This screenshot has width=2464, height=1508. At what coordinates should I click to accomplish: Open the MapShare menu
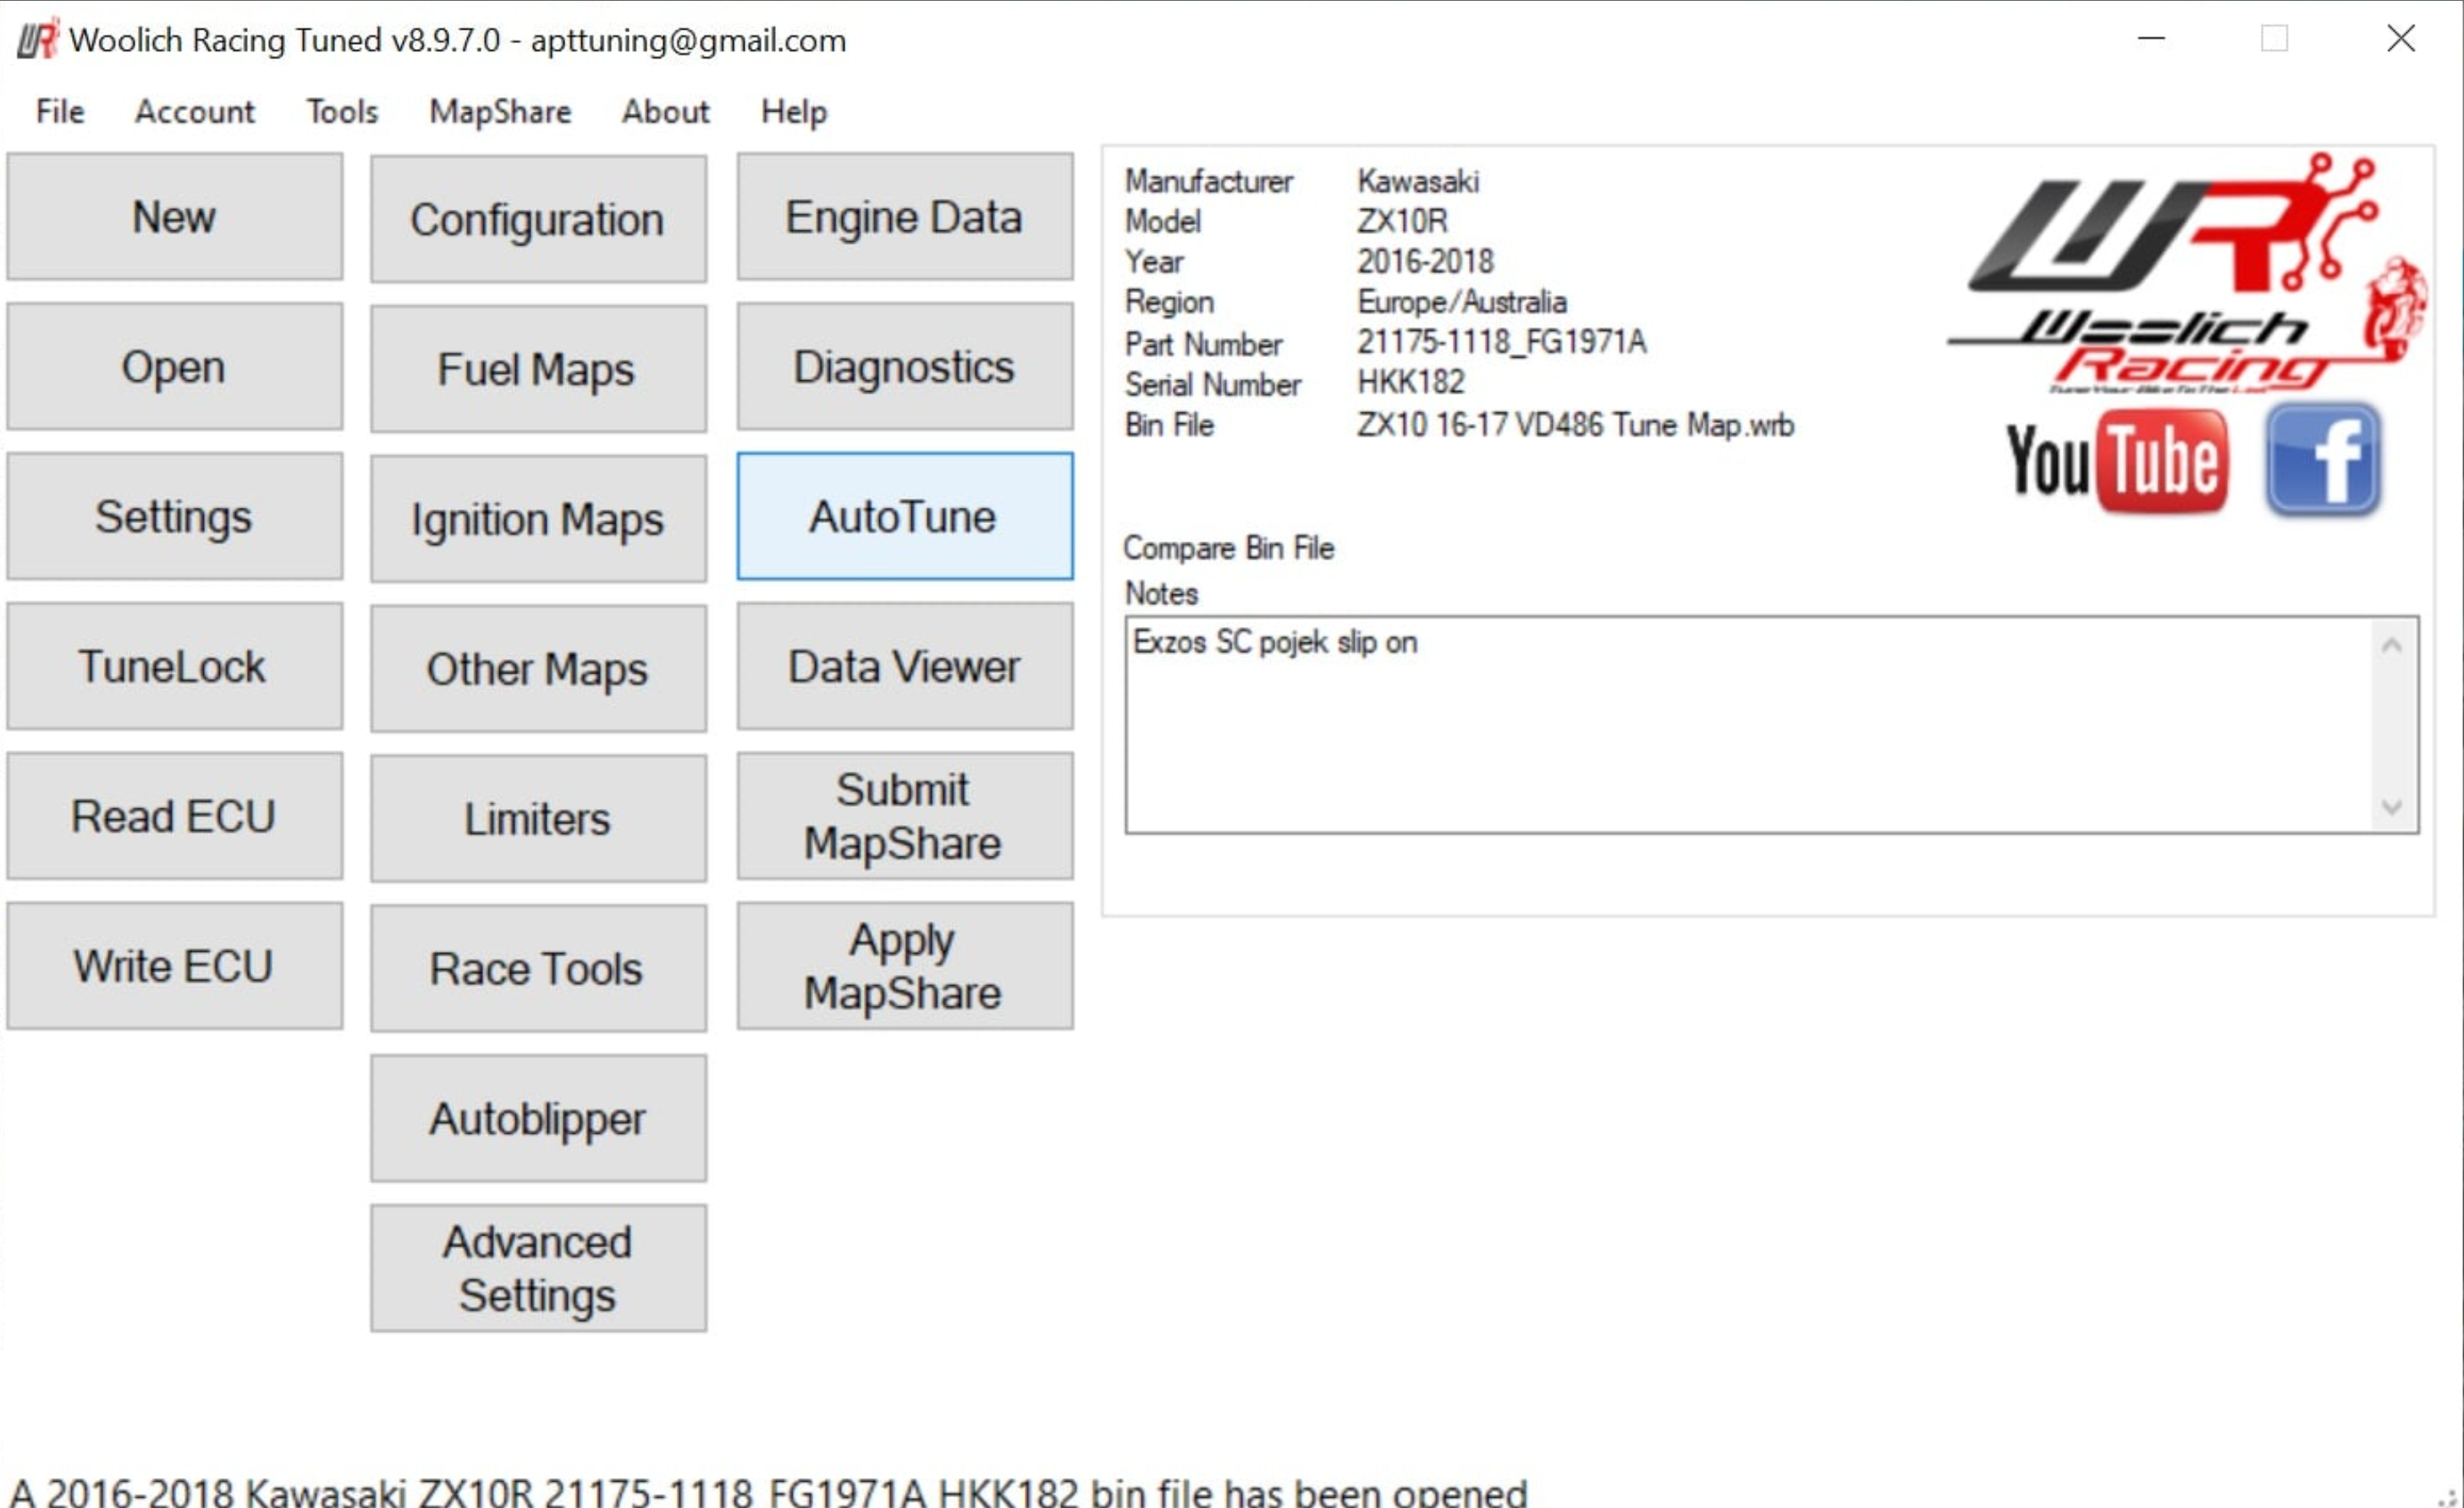pyautogui.click(x=500, y=111)
